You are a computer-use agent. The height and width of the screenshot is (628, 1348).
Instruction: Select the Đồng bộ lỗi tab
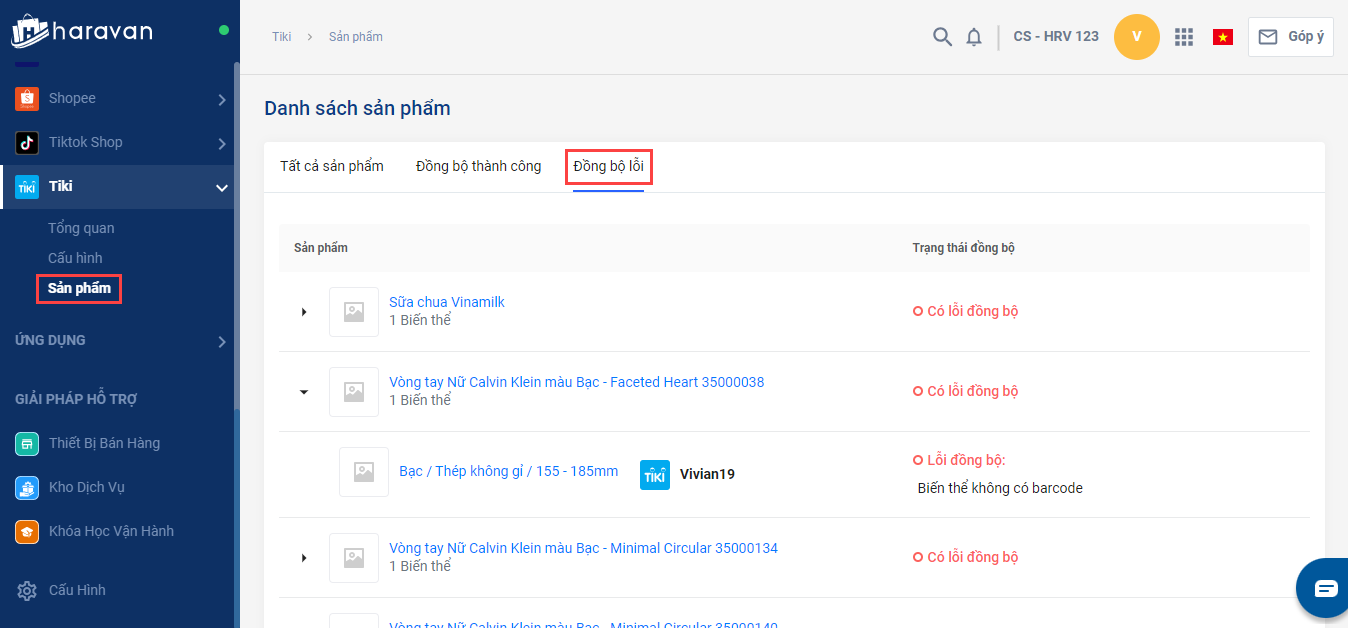click(608, 166)
